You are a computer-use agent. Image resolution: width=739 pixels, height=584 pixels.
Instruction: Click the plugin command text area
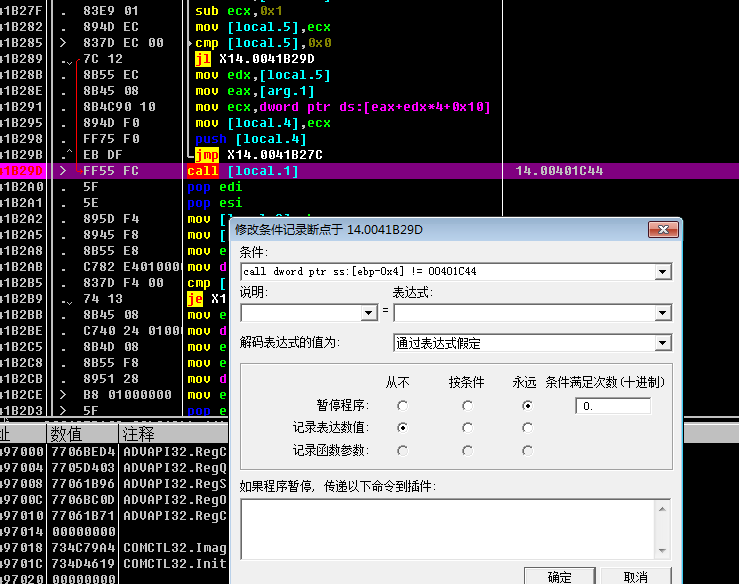[448, 529]
